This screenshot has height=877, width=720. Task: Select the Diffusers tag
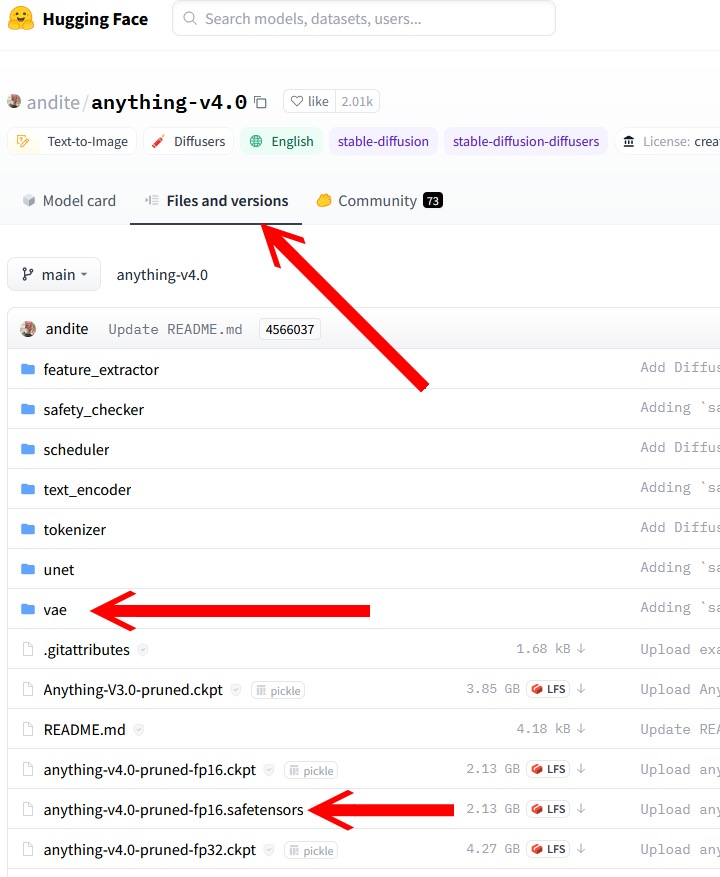pyautogui.click(x=189, y=142)
